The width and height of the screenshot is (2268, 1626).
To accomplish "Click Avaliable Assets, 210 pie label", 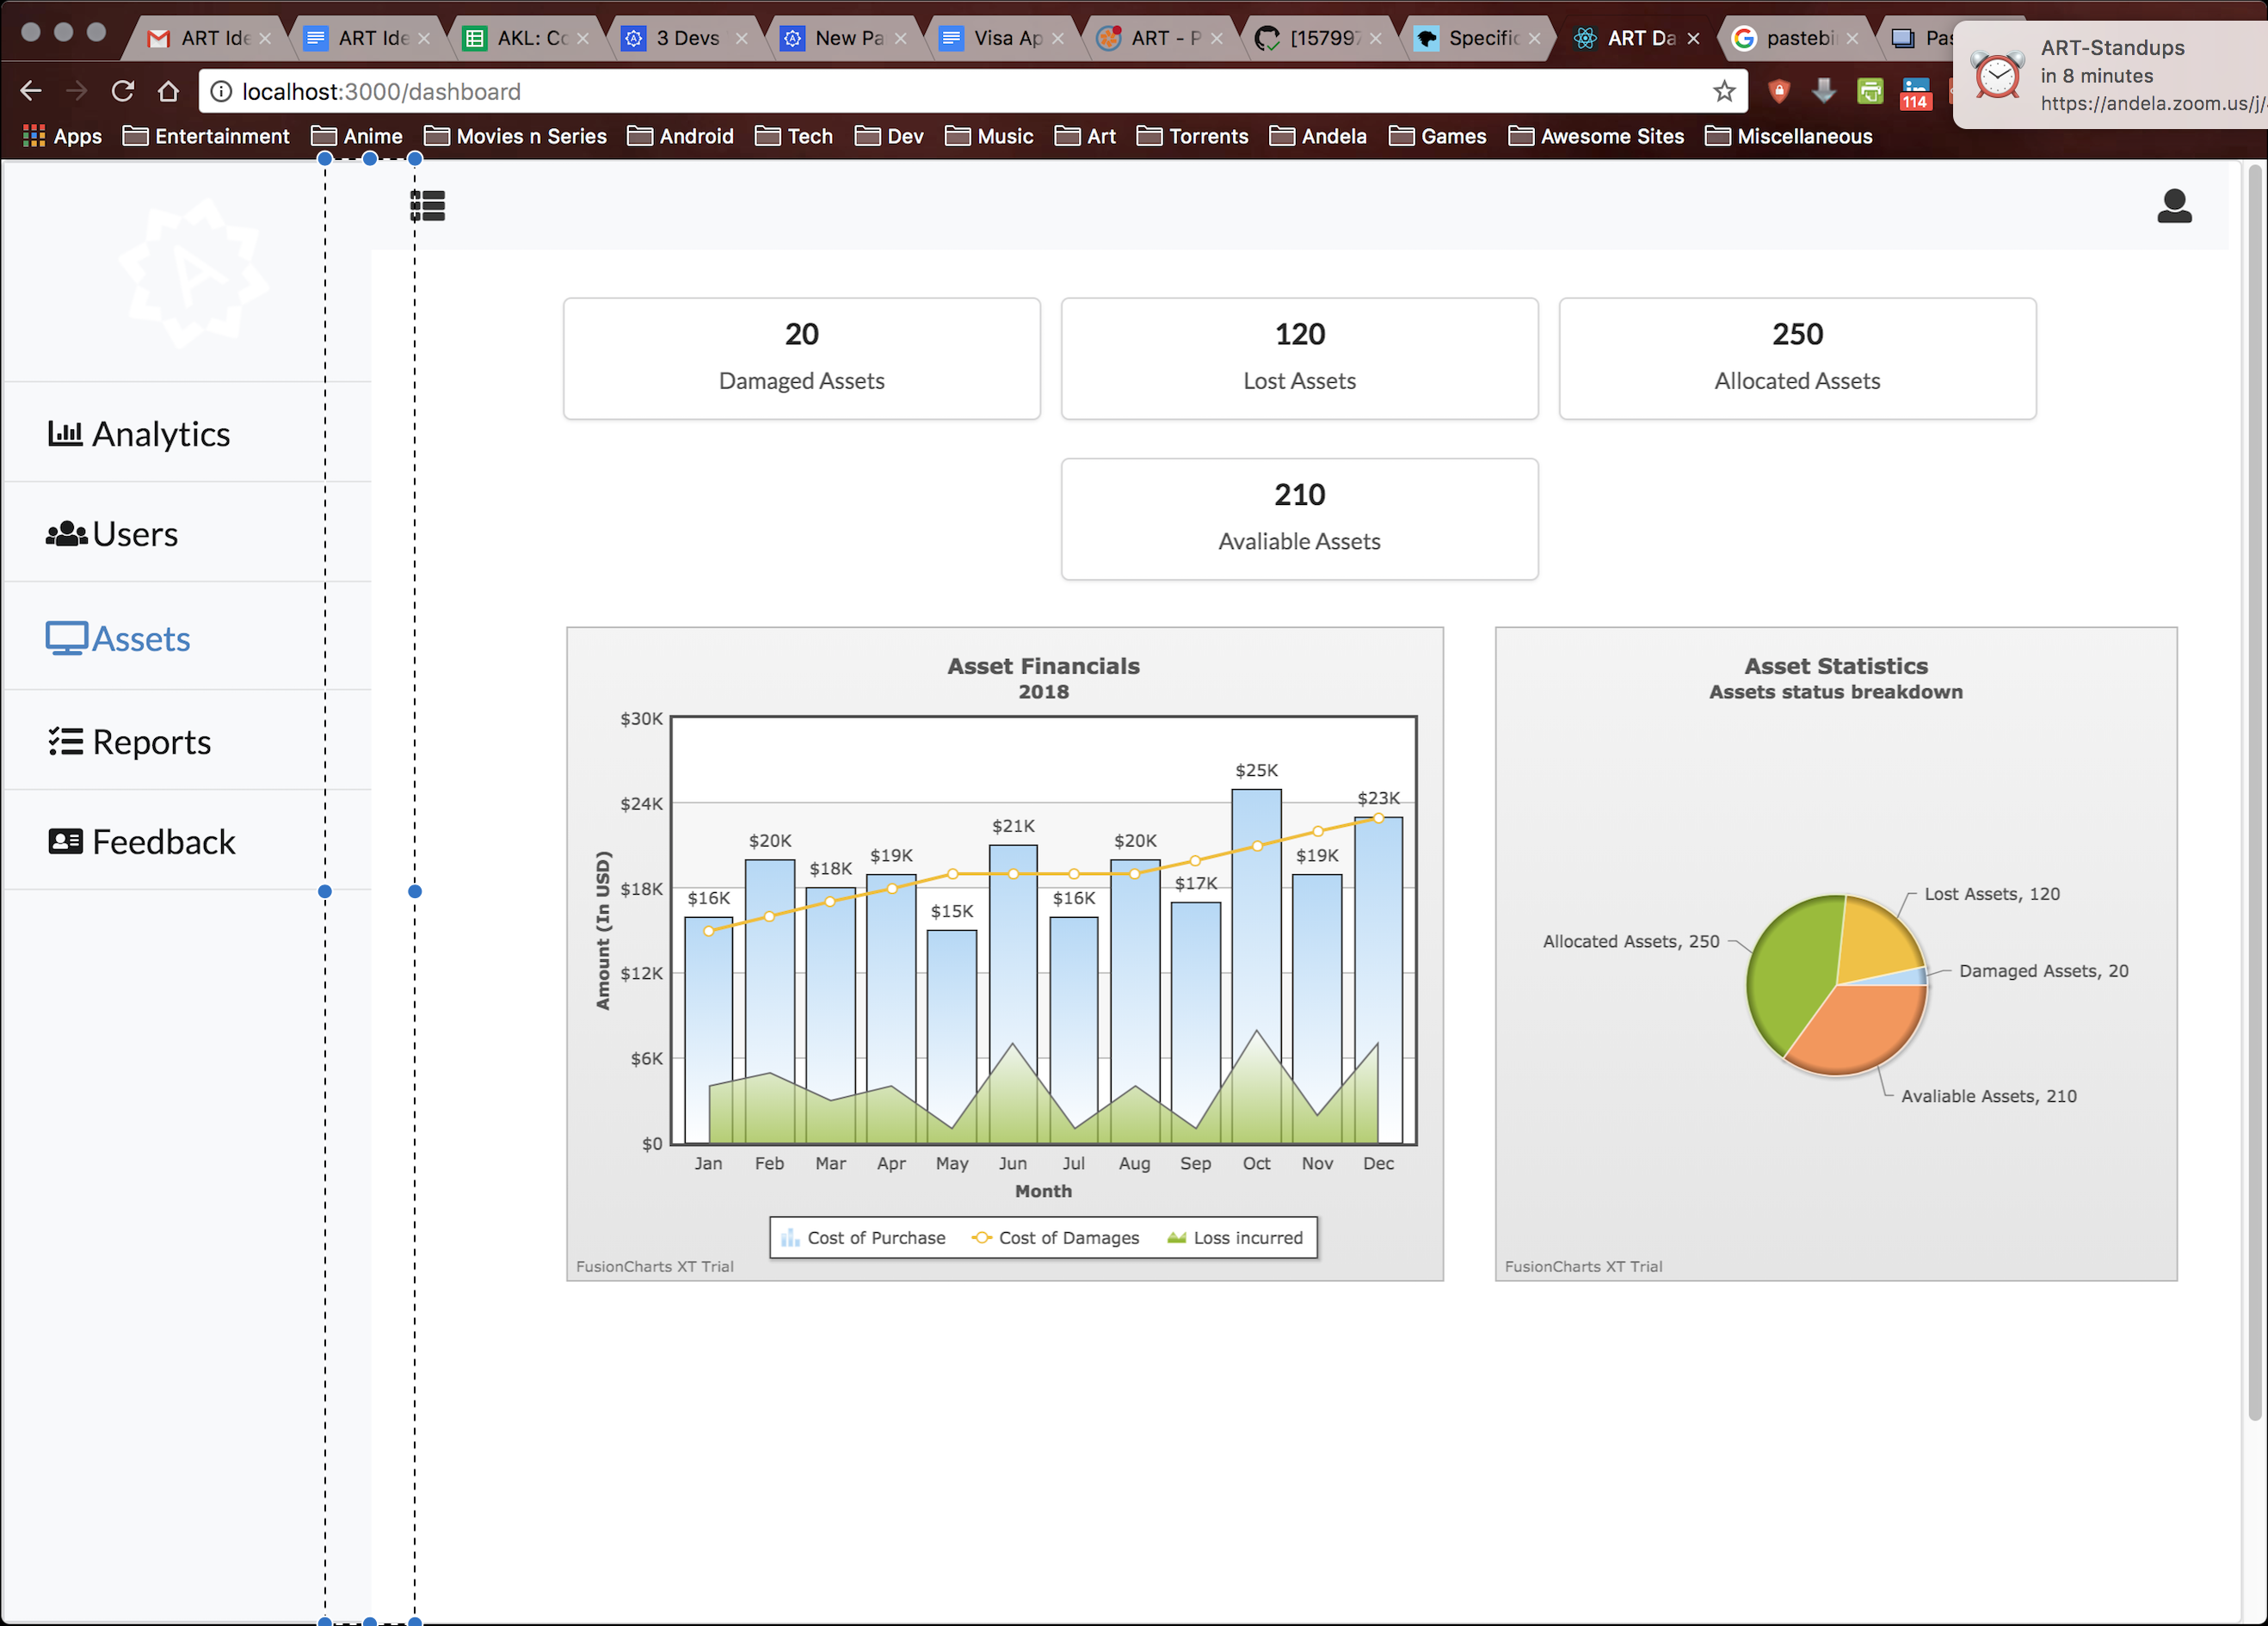I will coord(1988,1096).
